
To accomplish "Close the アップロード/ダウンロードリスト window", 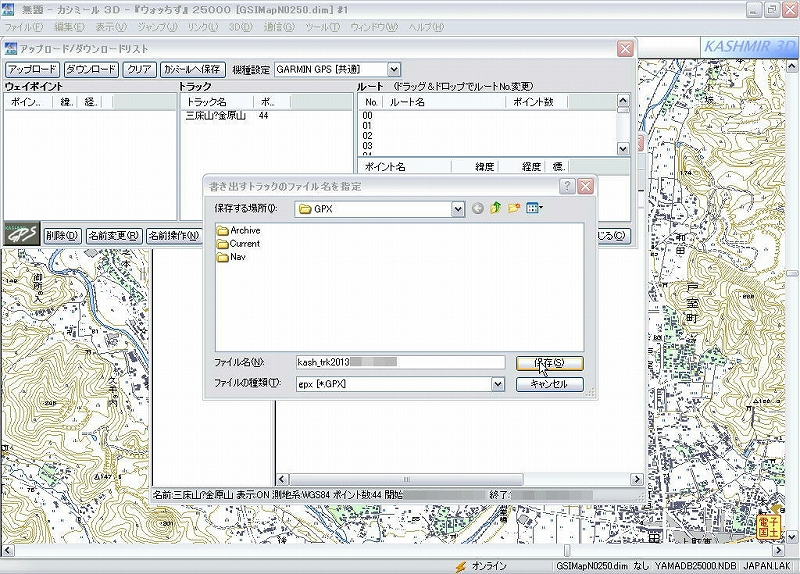I will [x=625, y=49].
